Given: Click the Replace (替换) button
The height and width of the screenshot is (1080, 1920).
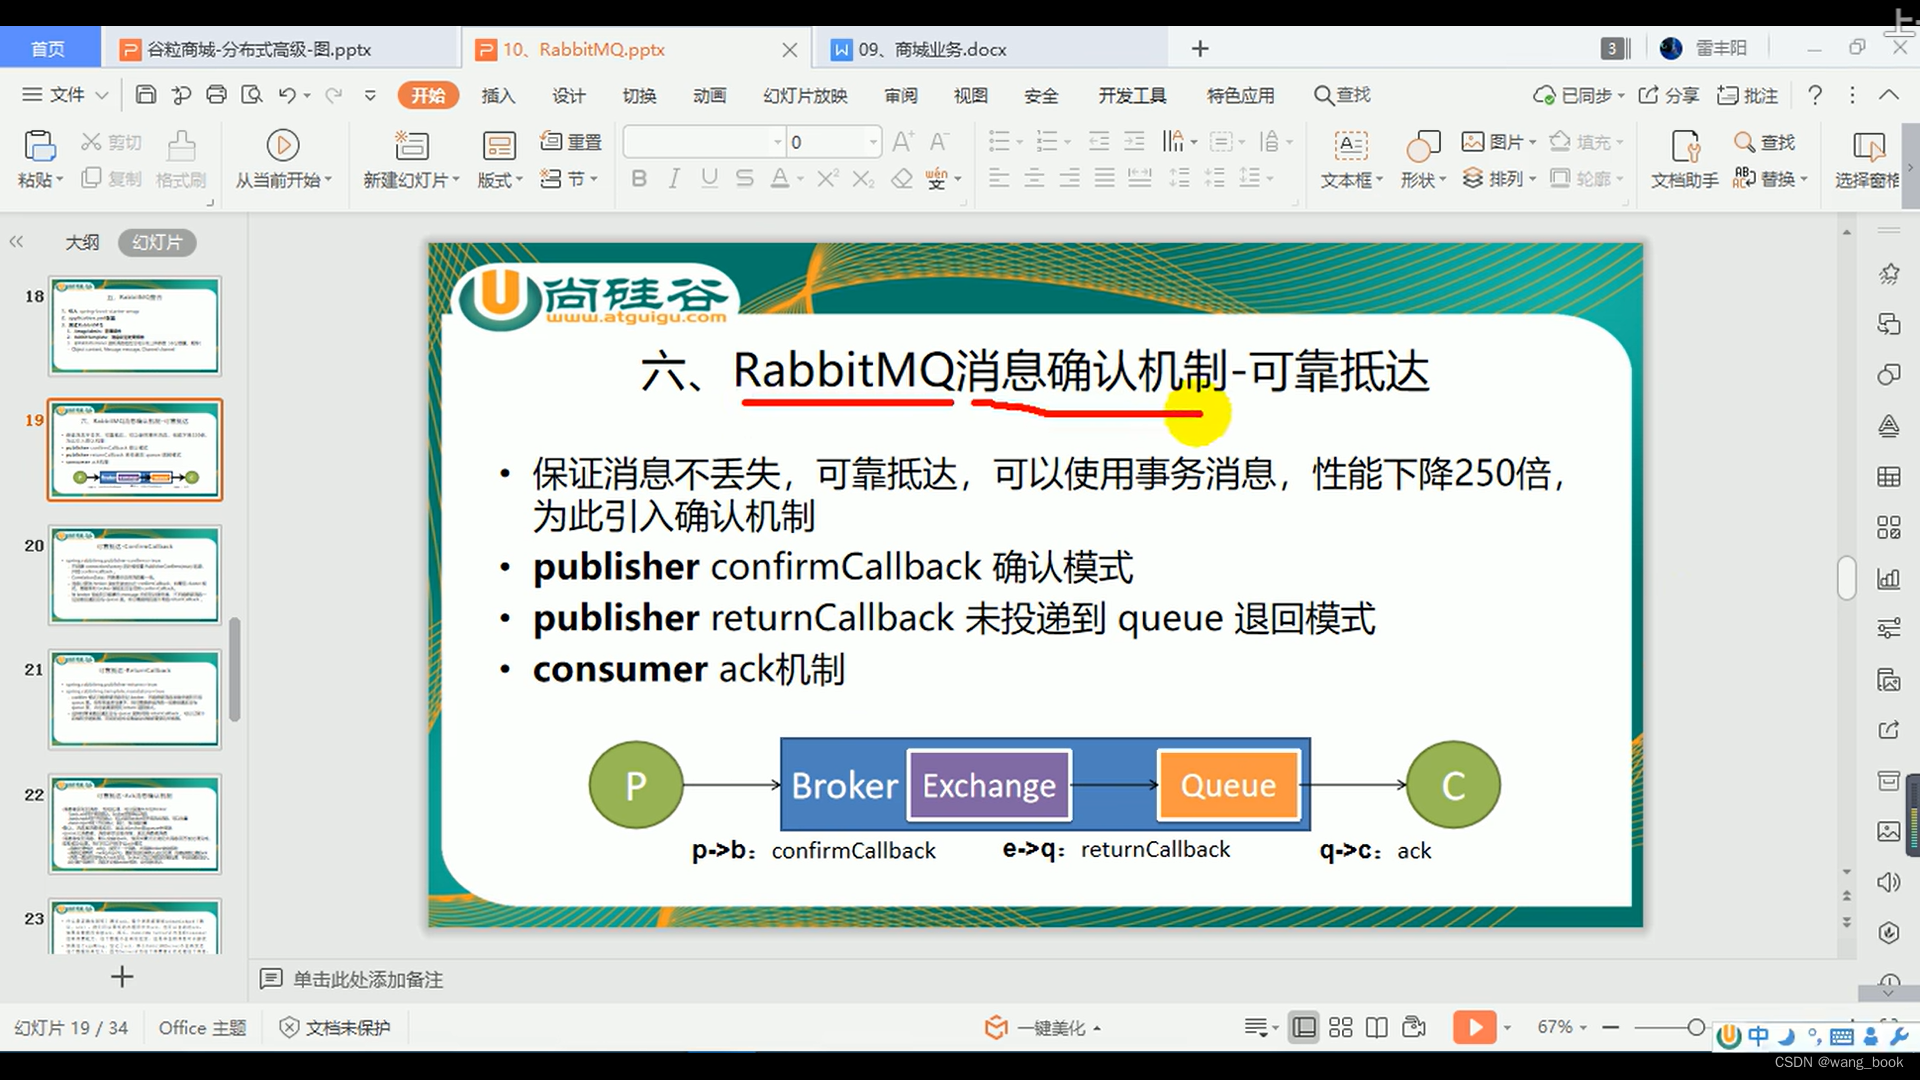Looking at the screenshot, I should (x=1770, y=179).
